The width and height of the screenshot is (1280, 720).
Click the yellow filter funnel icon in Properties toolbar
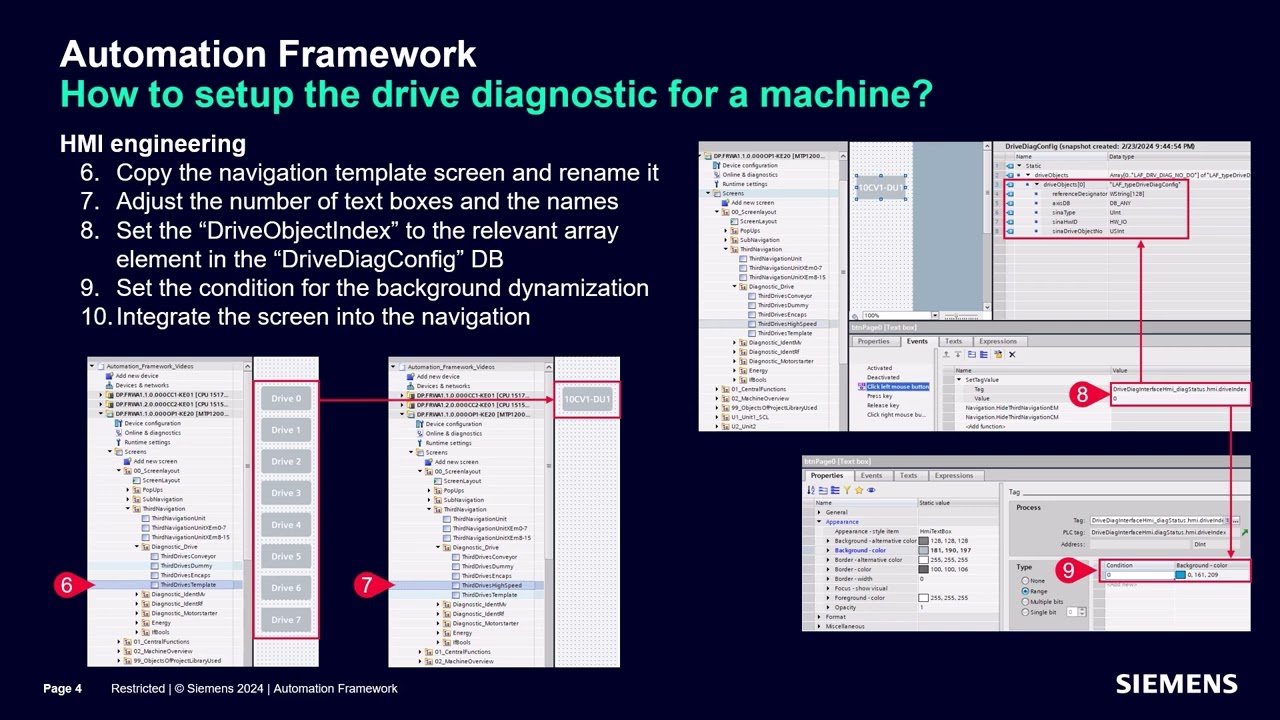coord(847,490)
